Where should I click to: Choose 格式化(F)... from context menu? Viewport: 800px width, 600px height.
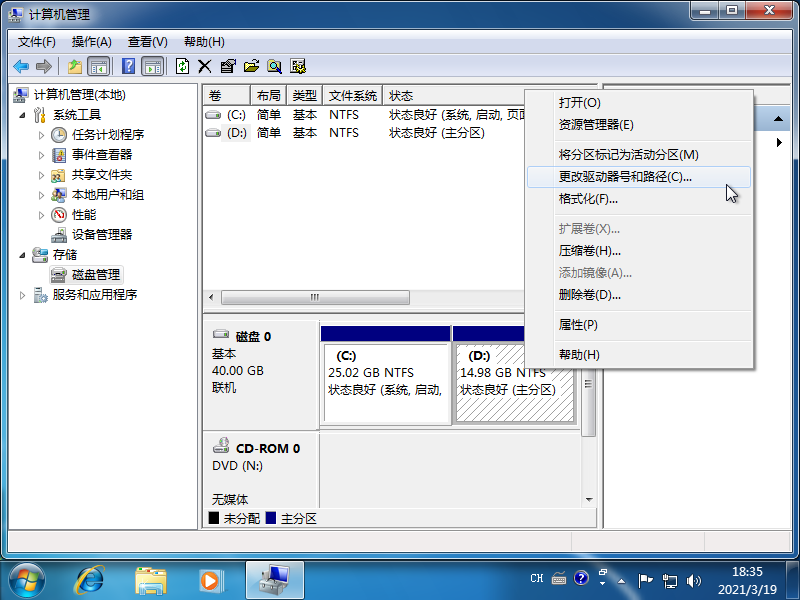[x=639, y=199]
